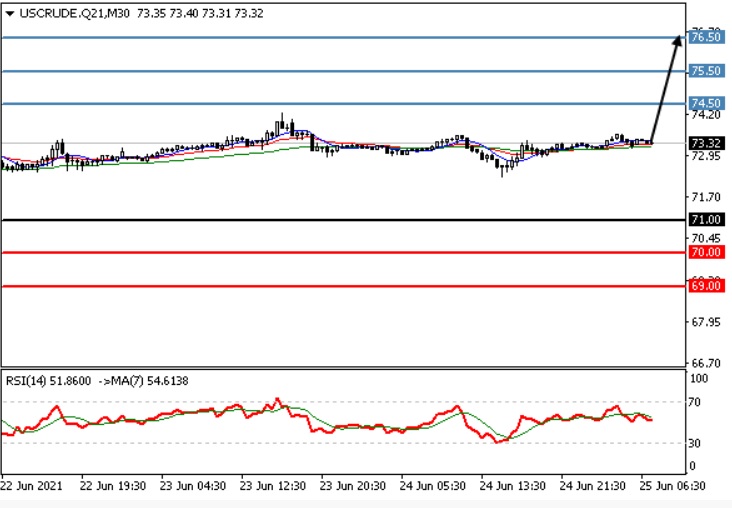The width and height of the screenshot is (732, 508).
Task: Click the 74.50 price level label
Action: coord(706,103)
